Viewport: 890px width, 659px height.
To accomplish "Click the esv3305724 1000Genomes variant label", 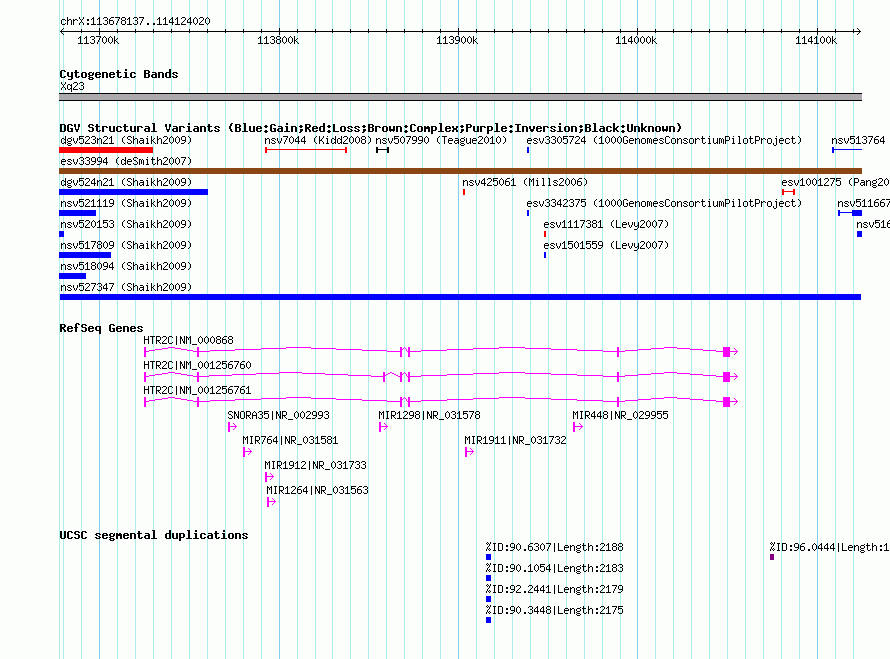I will (x=664, y=140).
